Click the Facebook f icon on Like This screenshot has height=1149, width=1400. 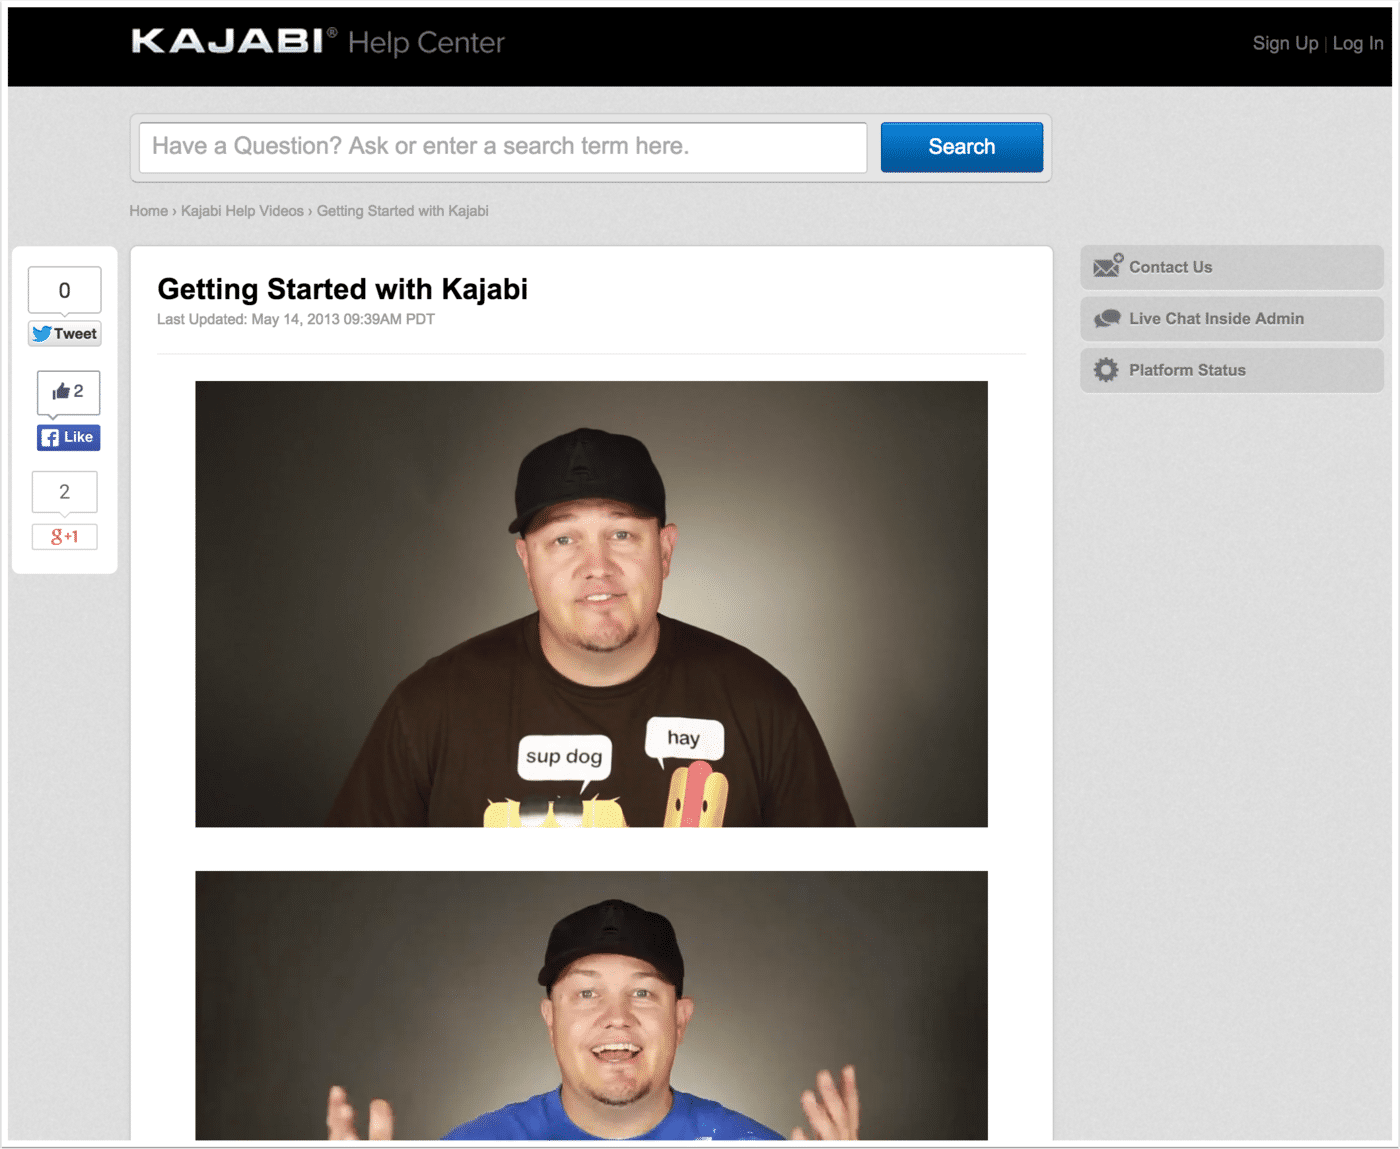pos(50,438)
